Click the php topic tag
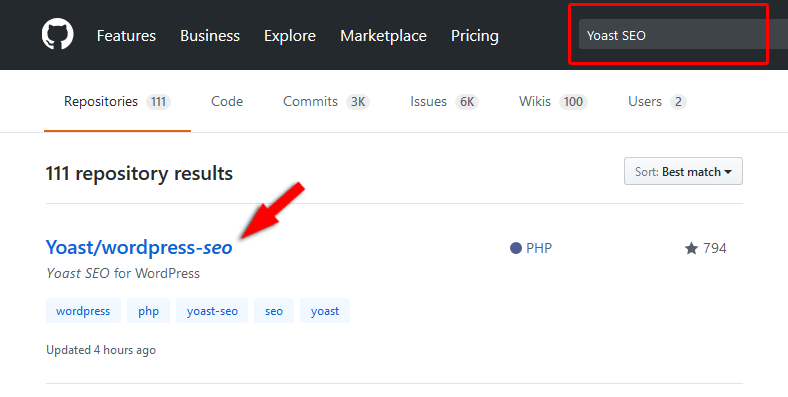Image resolution: width=788 pixels, height=397 pixels. click(148, 311)
